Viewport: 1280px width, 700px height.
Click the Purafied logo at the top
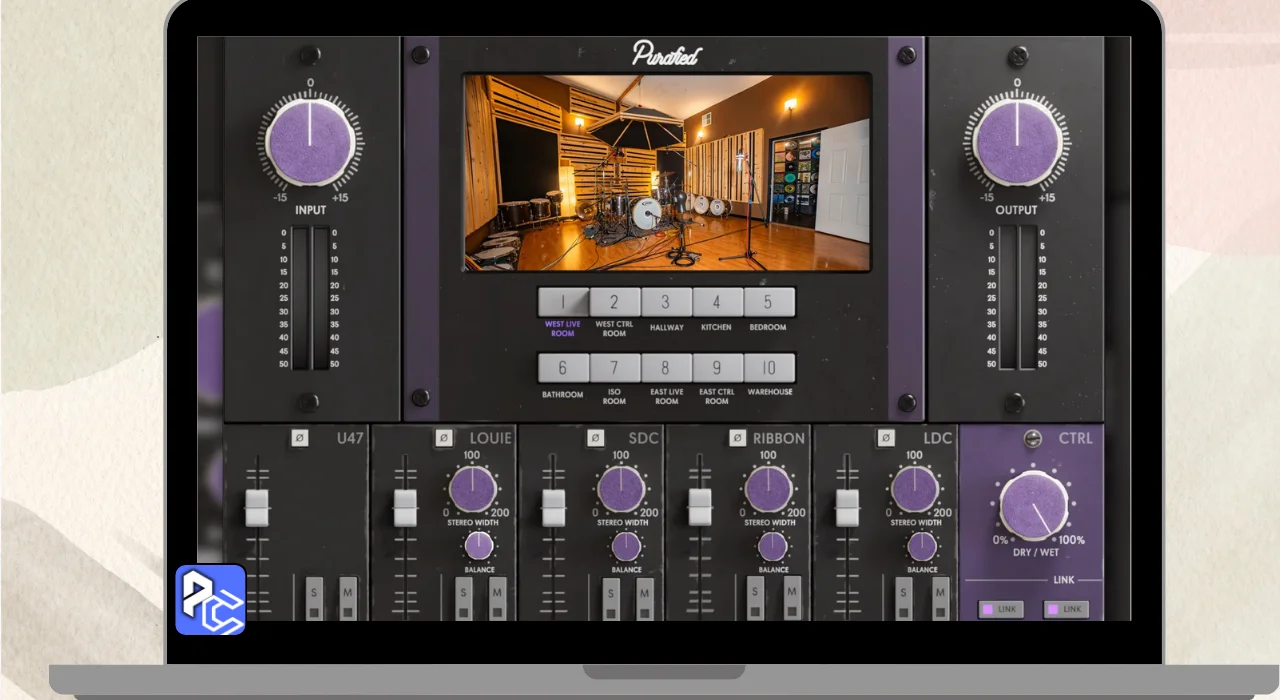click(665, 54)
